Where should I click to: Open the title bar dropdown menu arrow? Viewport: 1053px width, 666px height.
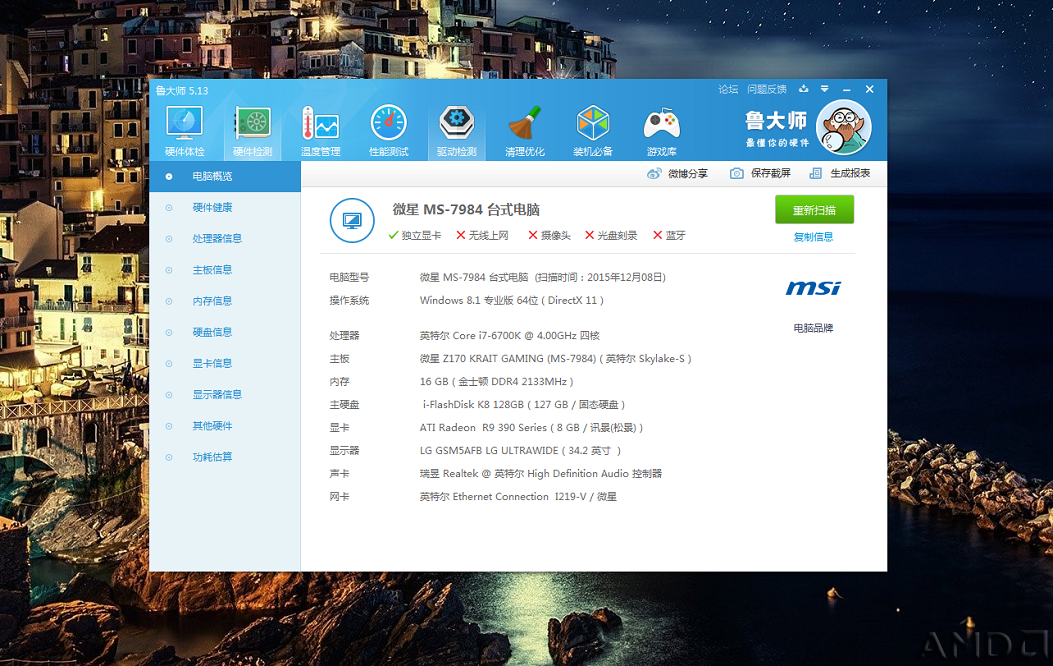pos(824,89)
